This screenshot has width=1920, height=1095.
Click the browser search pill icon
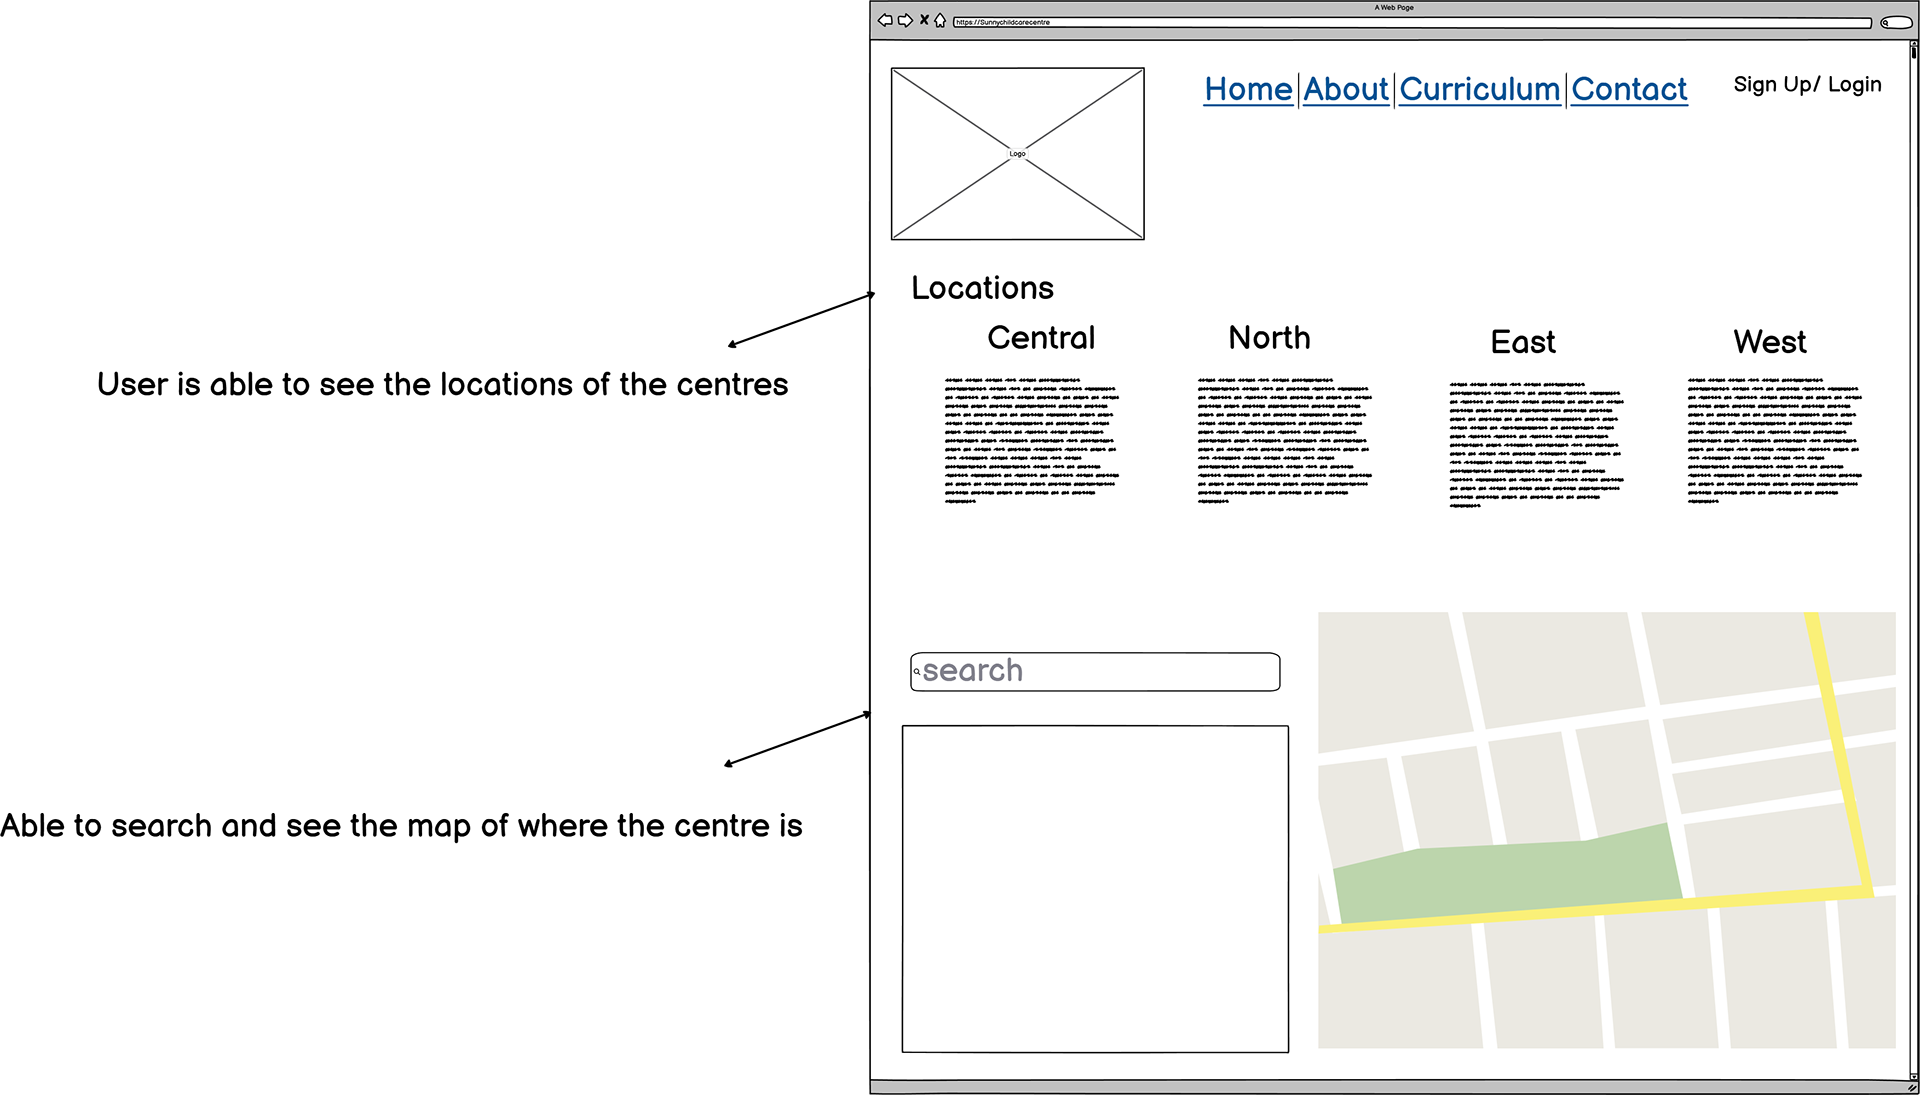tap(1895, 22)
